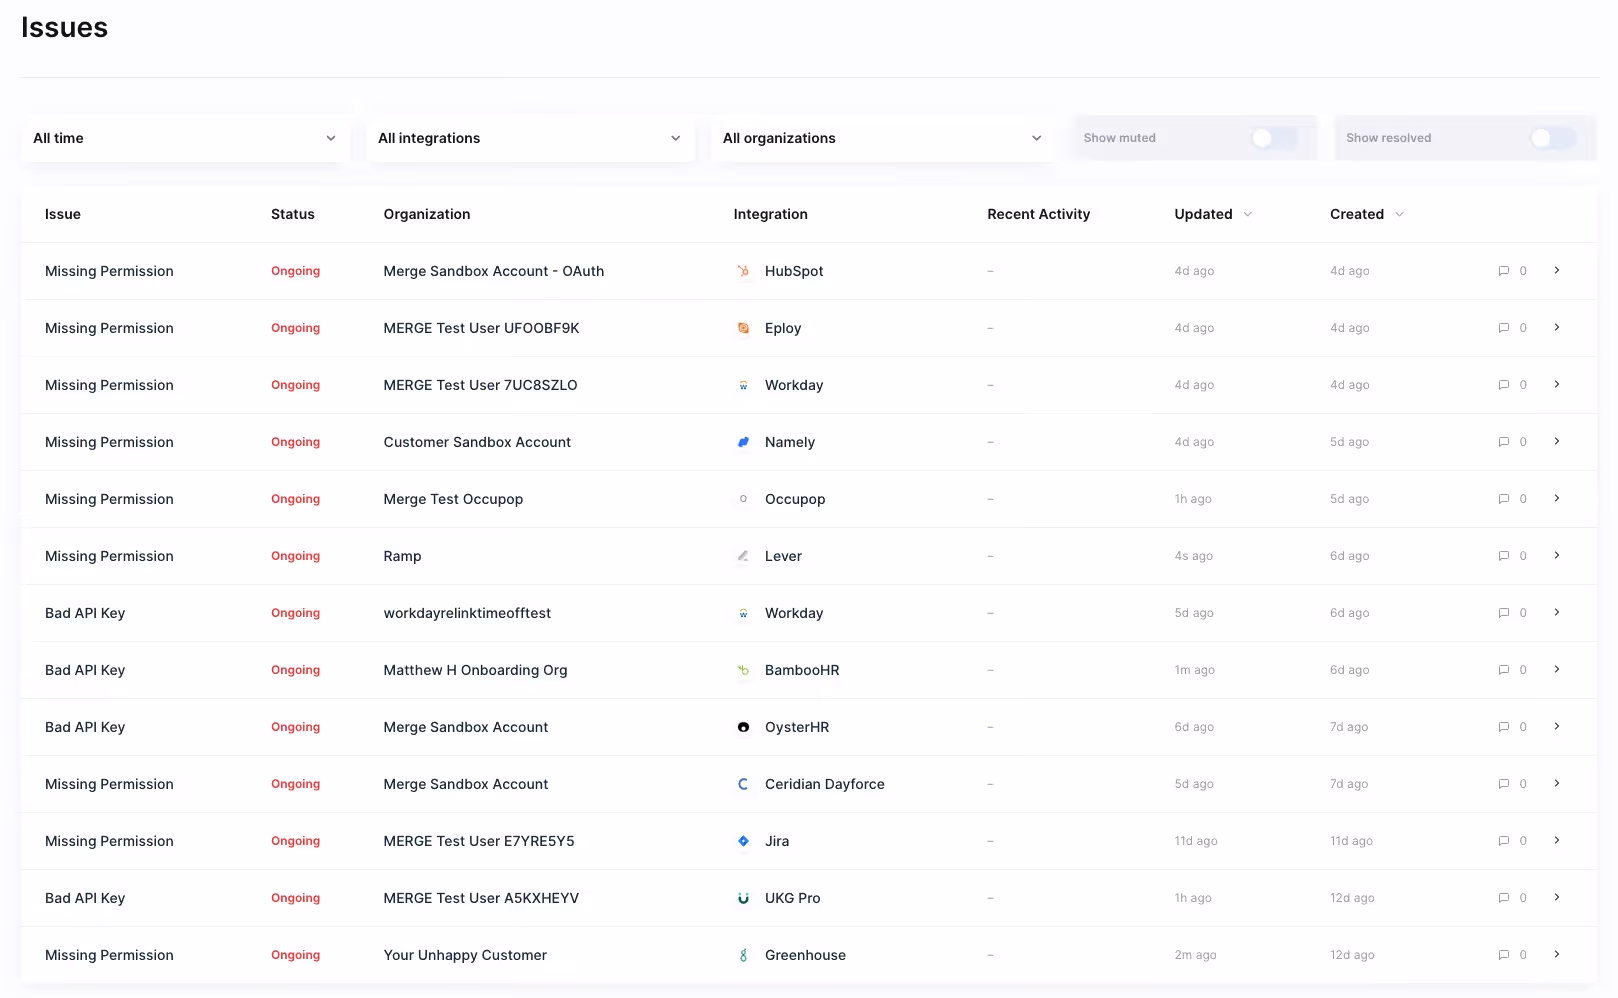Click the 4s ago updated value for Lever
The height and width of the screenshot is (998, 1618).
pos(1194,556)
